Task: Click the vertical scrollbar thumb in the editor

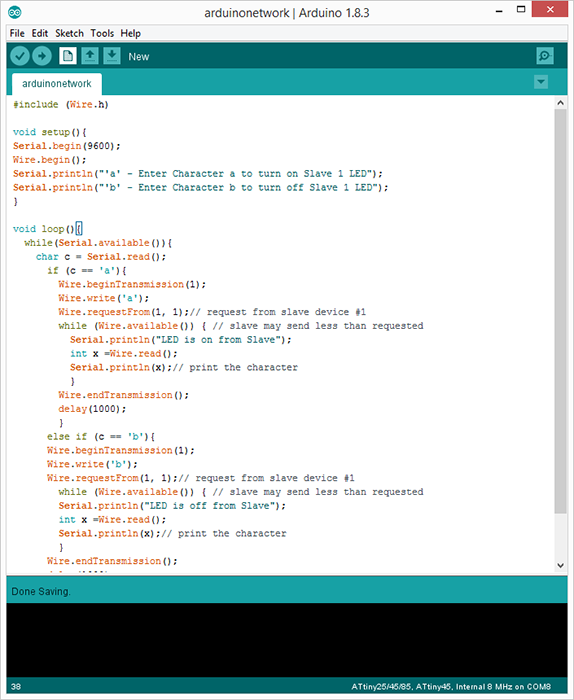Action: 561,311
